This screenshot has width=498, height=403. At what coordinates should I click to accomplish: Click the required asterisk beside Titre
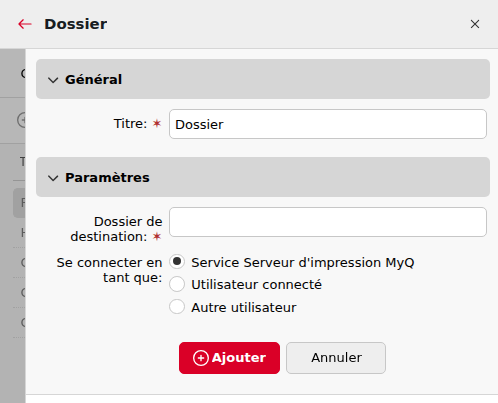tap(157, 124)
